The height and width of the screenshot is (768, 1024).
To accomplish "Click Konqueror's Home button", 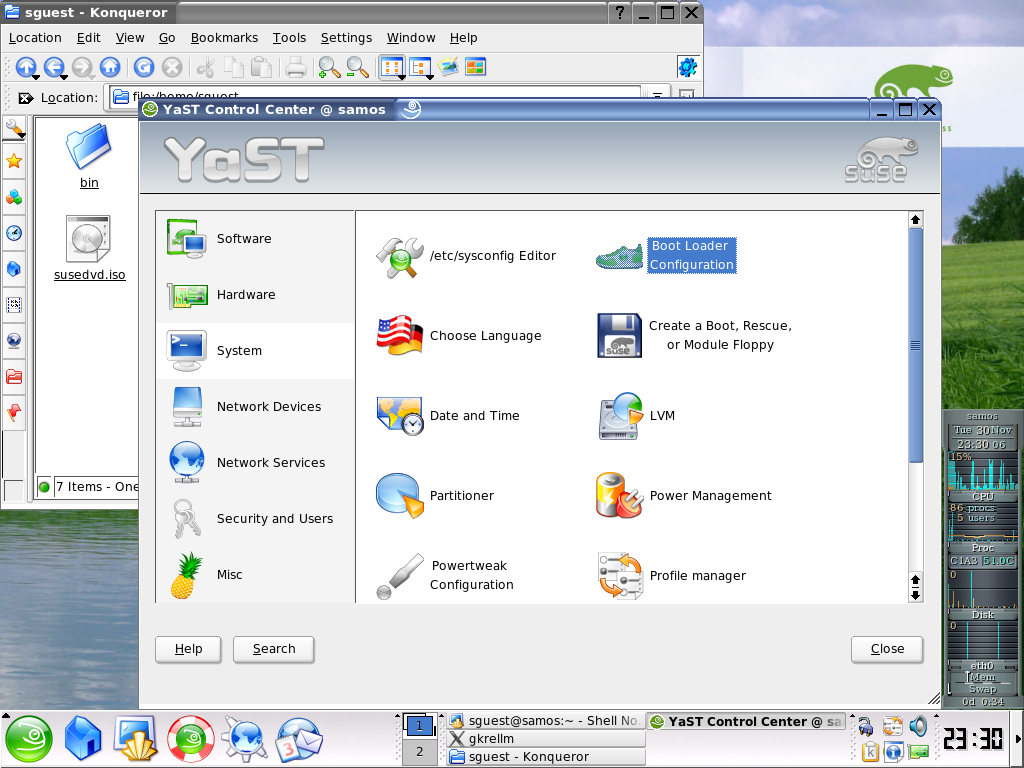I will [x=110, y=66].
